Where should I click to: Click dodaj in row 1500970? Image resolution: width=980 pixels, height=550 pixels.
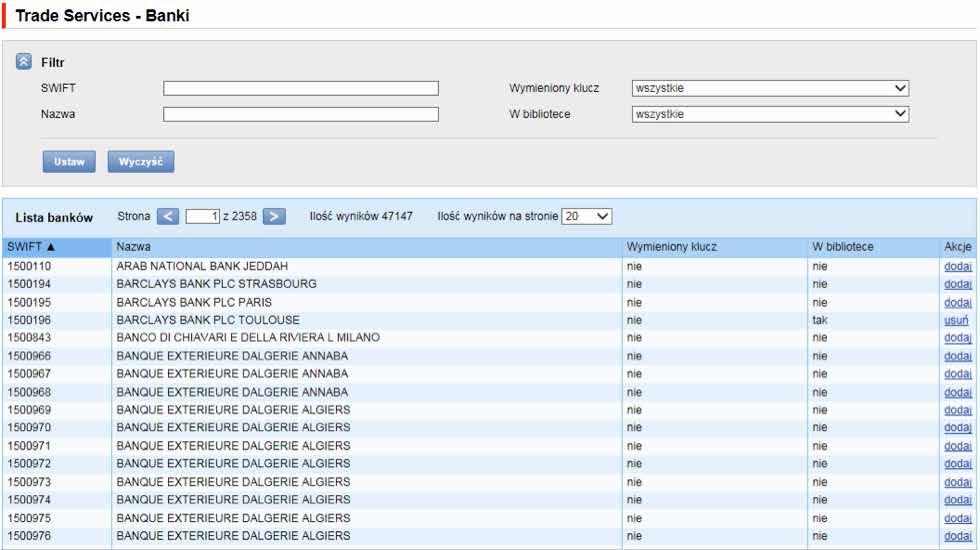[x=958, y=428]
